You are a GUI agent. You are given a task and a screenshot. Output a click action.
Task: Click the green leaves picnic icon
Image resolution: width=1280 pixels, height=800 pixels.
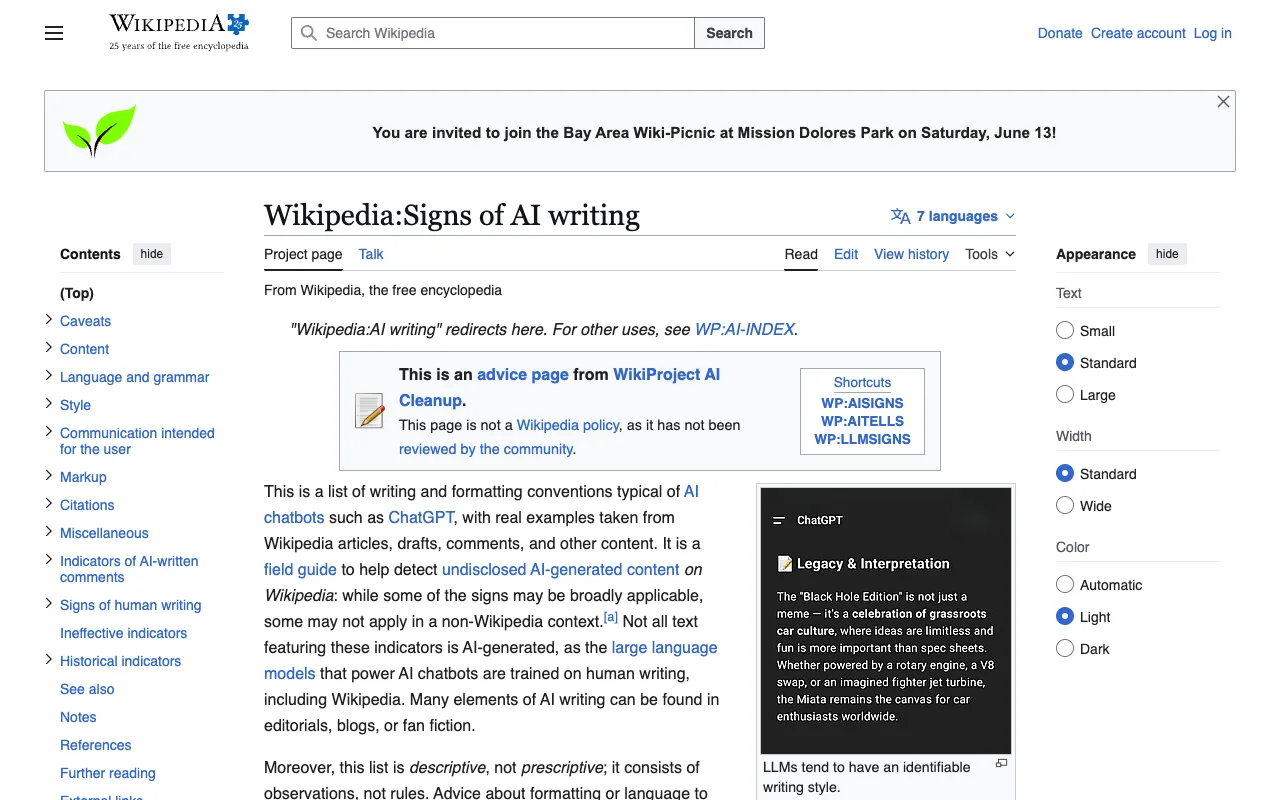[99, 130]
